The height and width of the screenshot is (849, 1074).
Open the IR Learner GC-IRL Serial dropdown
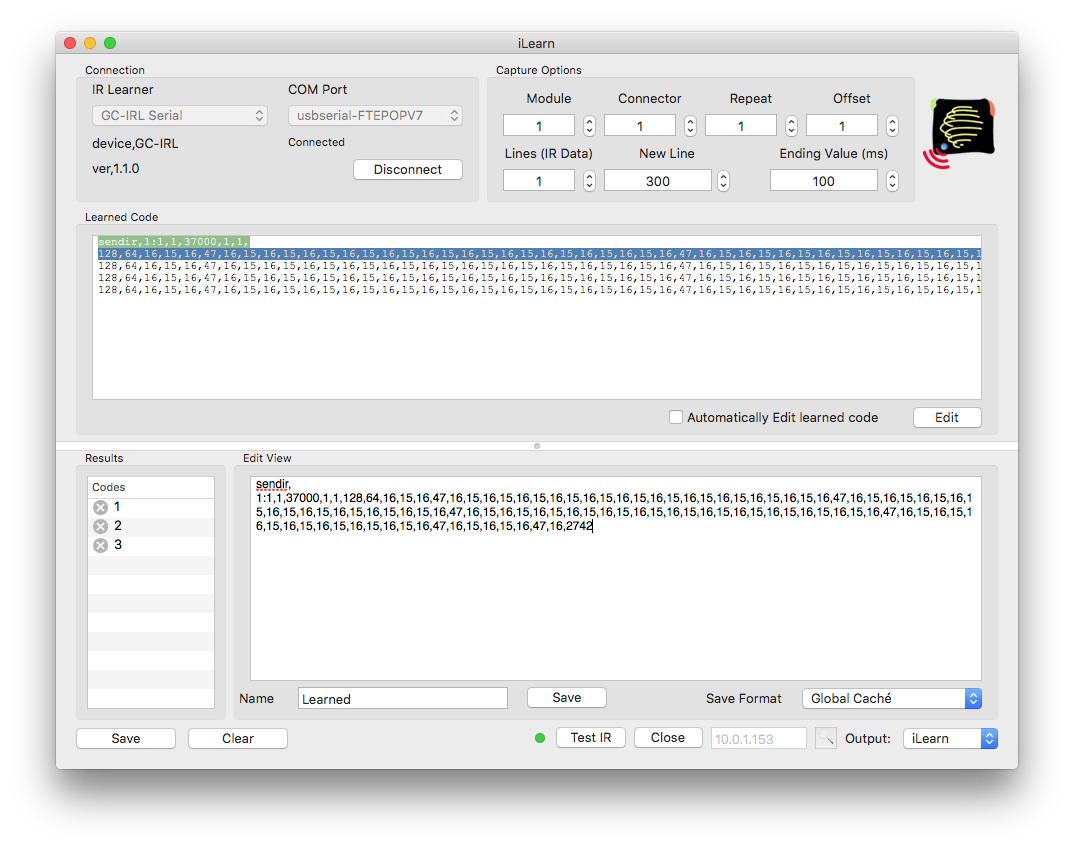point(179,116)
